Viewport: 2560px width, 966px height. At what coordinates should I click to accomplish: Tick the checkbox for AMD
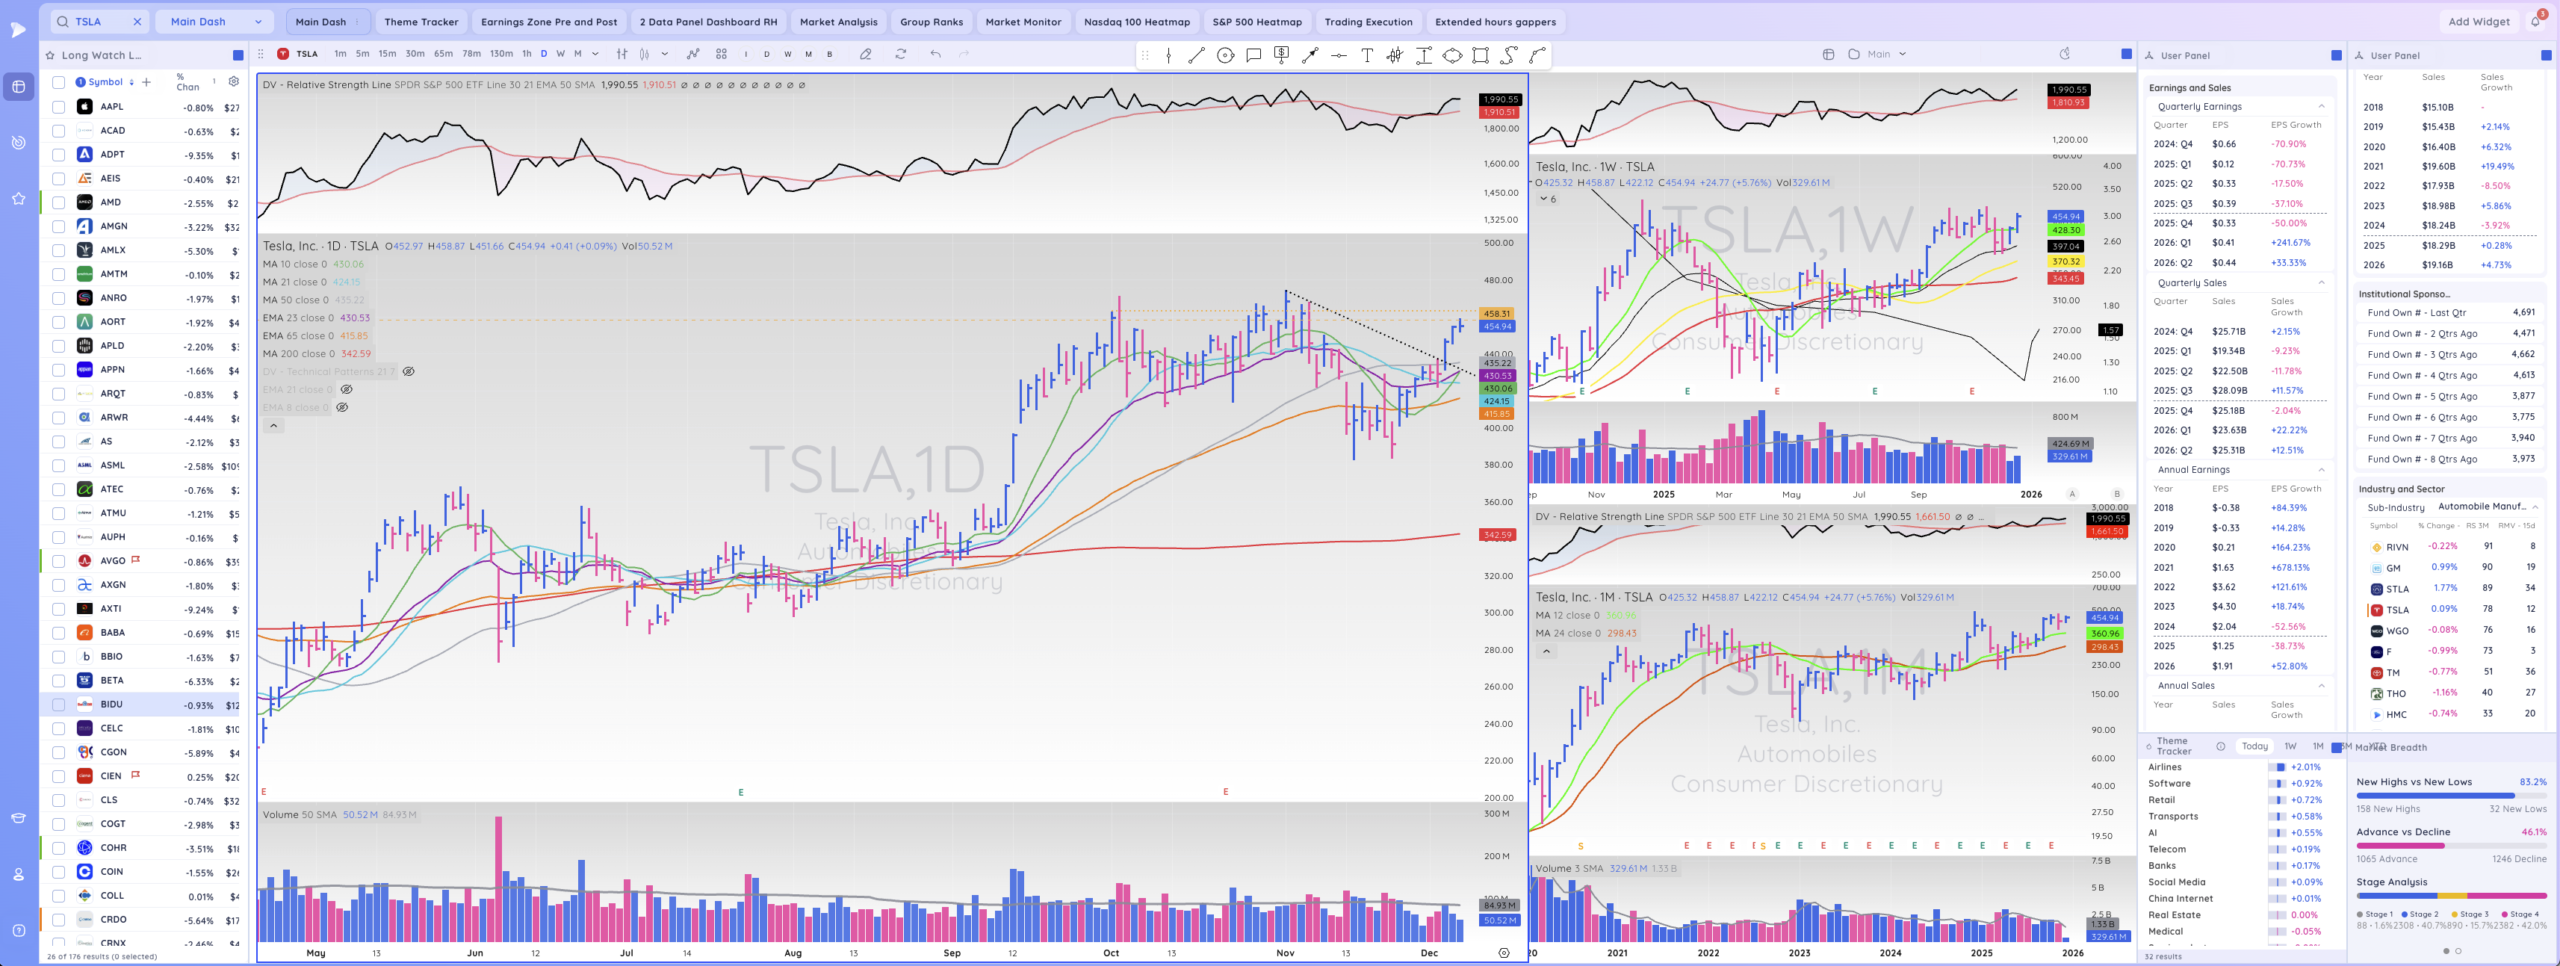58,202
